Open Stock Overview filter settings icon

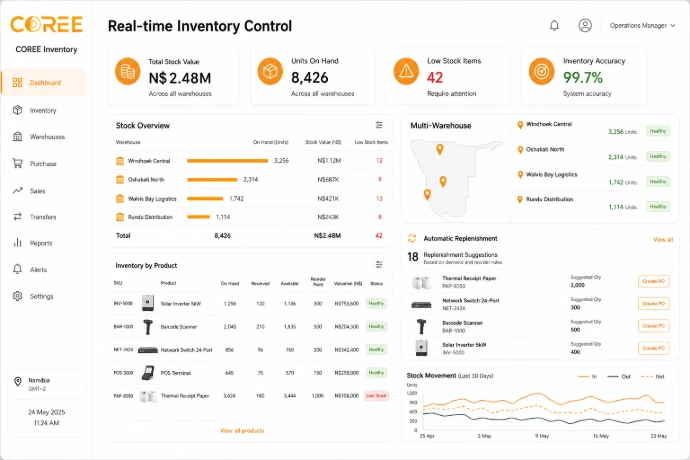point(379,125)
